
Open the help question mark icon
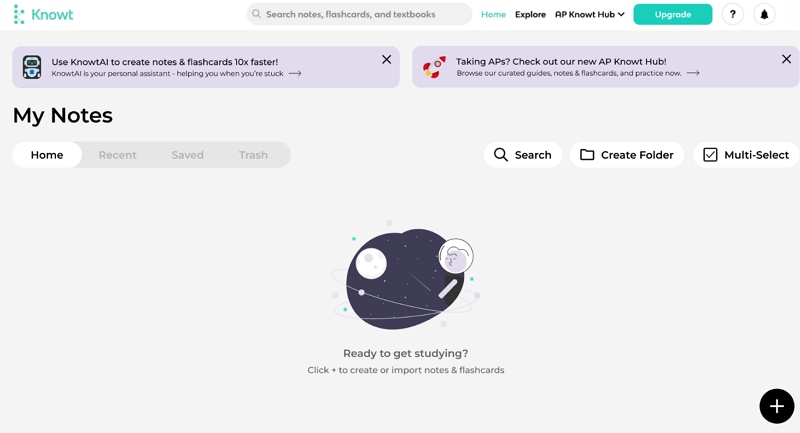(733, 14)
